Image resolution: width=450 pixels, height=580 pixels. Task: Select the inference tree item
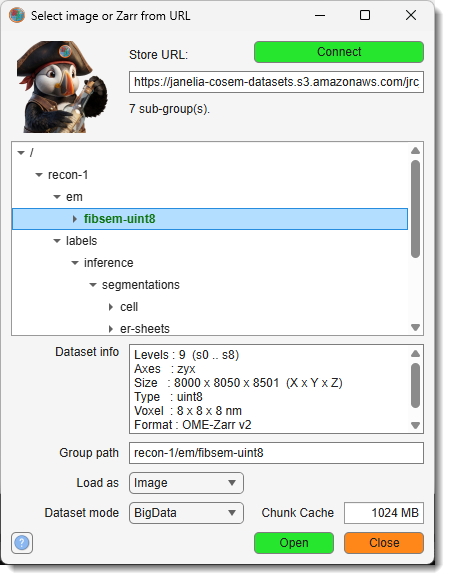pos(109,263)
